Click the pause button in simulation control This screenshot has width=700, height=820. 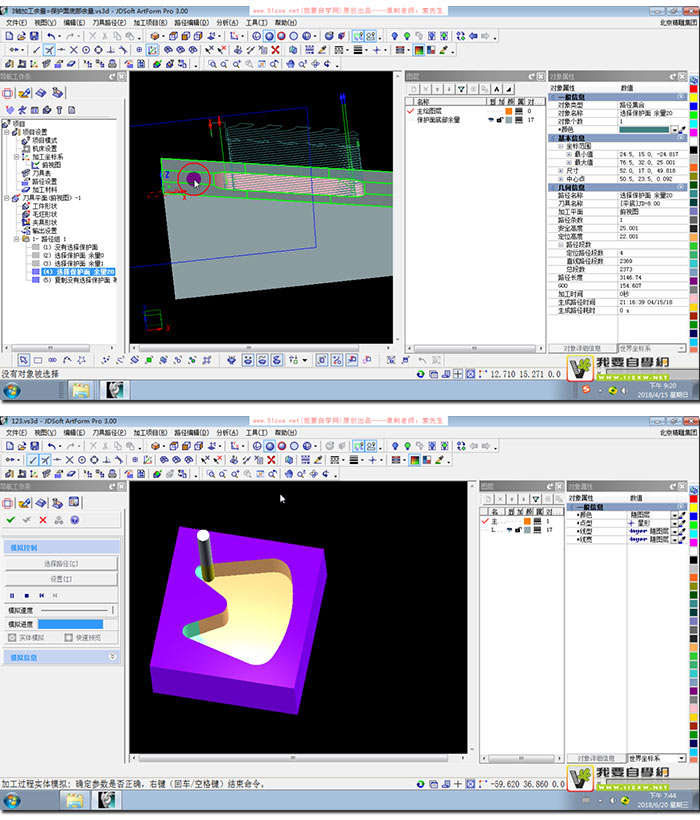point(12,596)
